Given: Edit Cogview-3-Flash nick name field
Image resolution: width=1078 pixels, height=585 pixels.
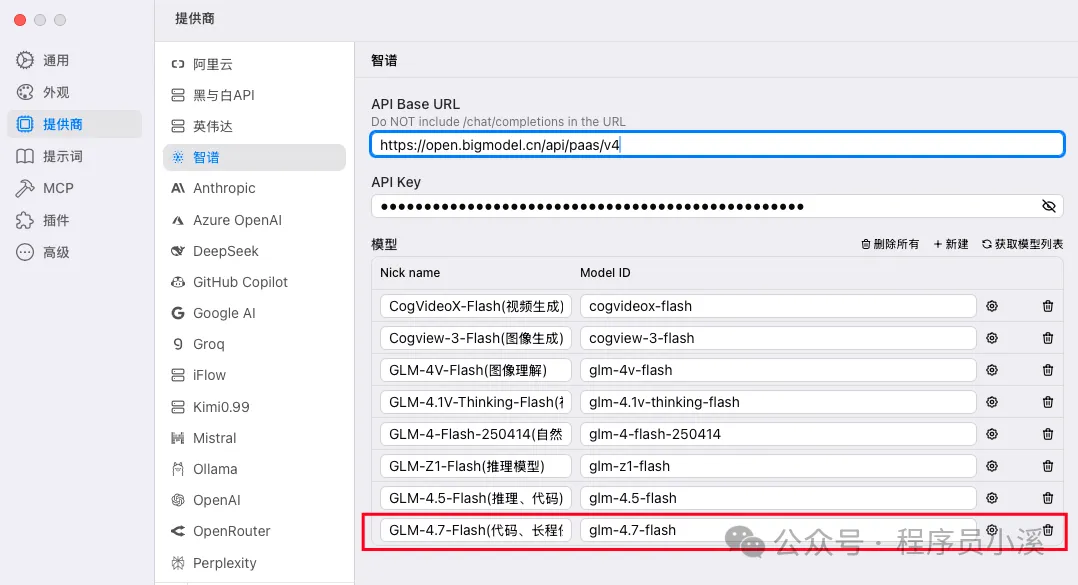Looking at the screenshot, I should coord(476,338).
